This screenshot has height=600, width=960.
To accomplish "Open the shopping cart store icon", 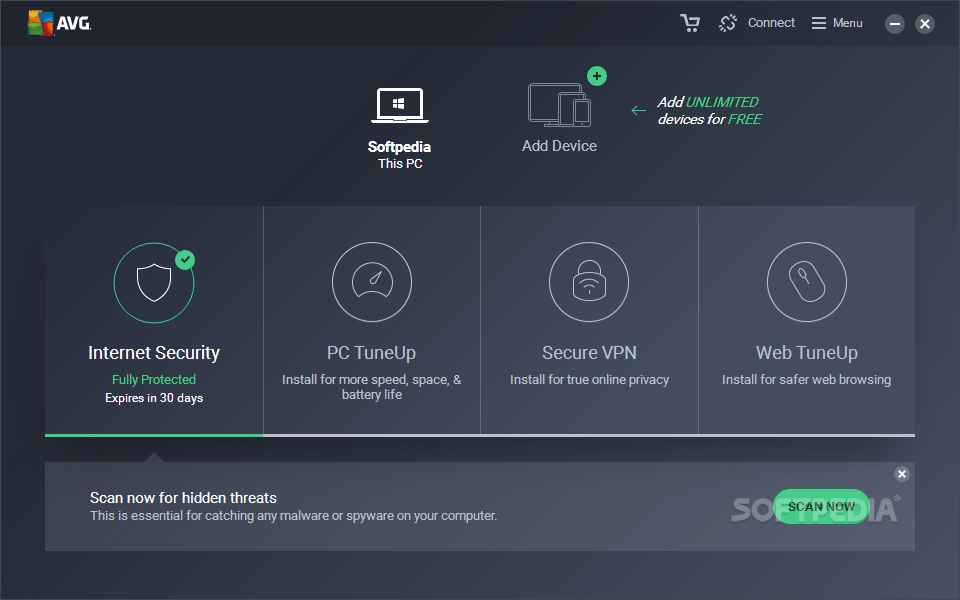I will coord(690,23).
